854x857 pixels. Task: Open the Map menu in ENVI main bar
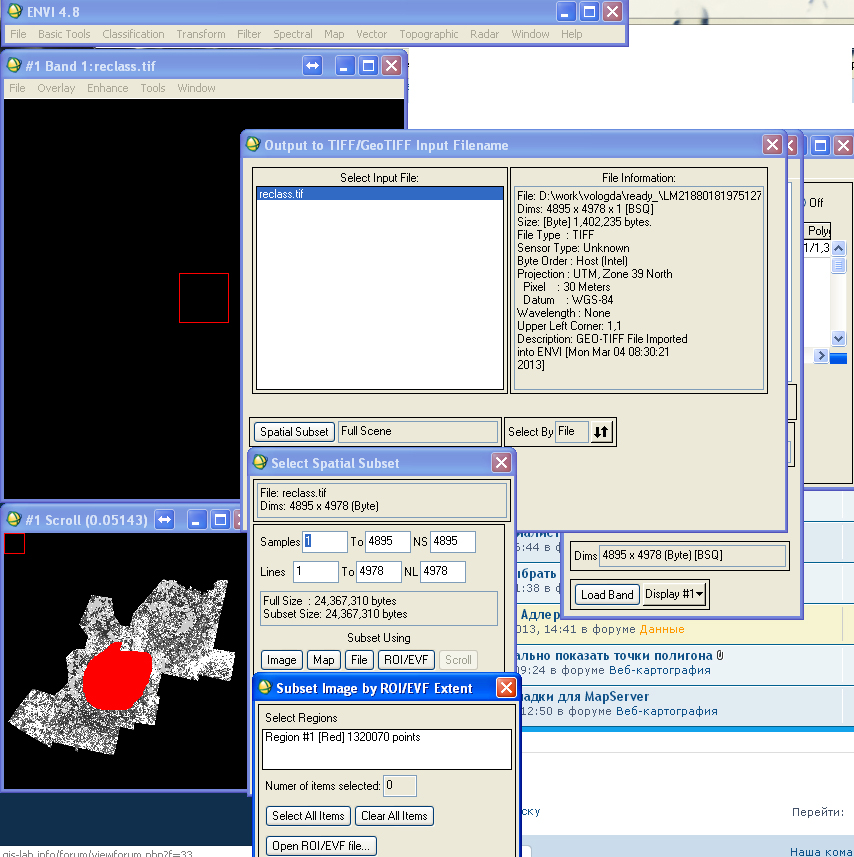[x=334, y=34]
